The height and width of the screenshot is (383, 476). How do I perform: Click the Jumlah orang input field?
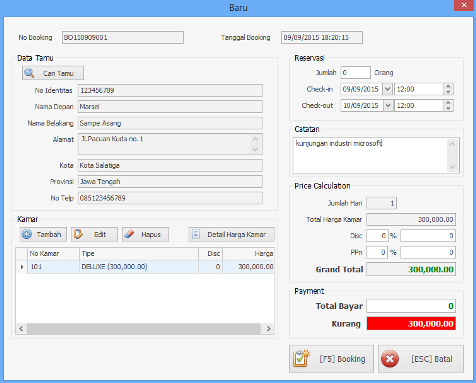tap(355, 72)
